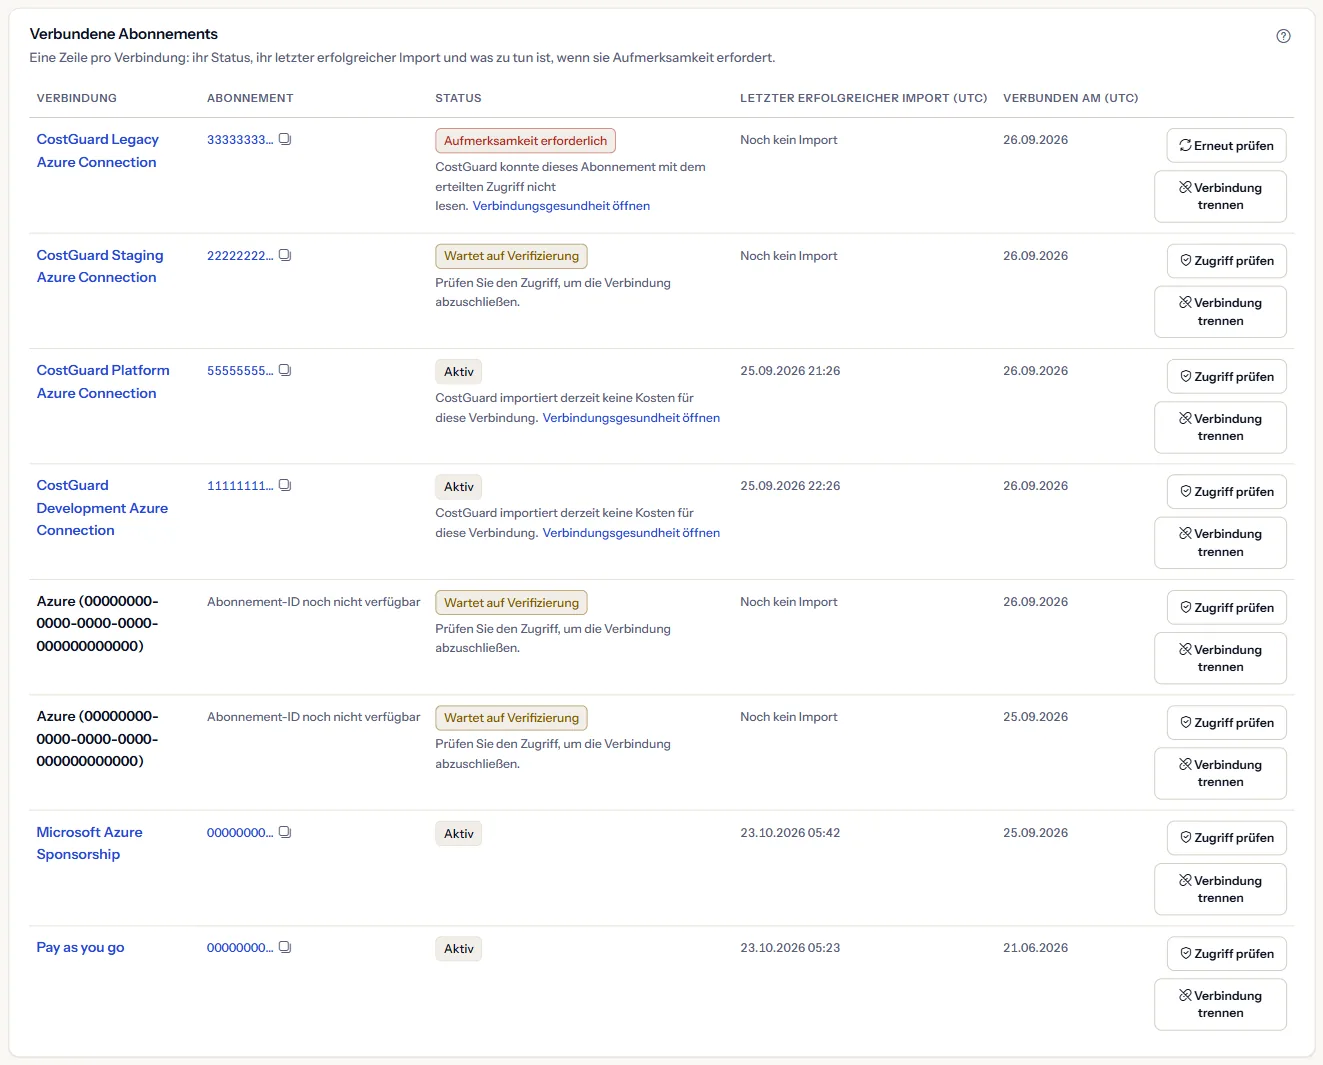Check access for CostGuard Platform connection
The image size is (1323, 1065).
[1226, 376]
